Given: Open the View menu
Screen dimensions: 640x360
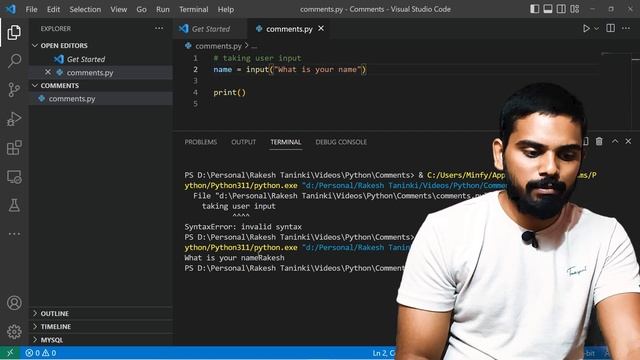Looking at the screenshot, I should coord(118,9).
